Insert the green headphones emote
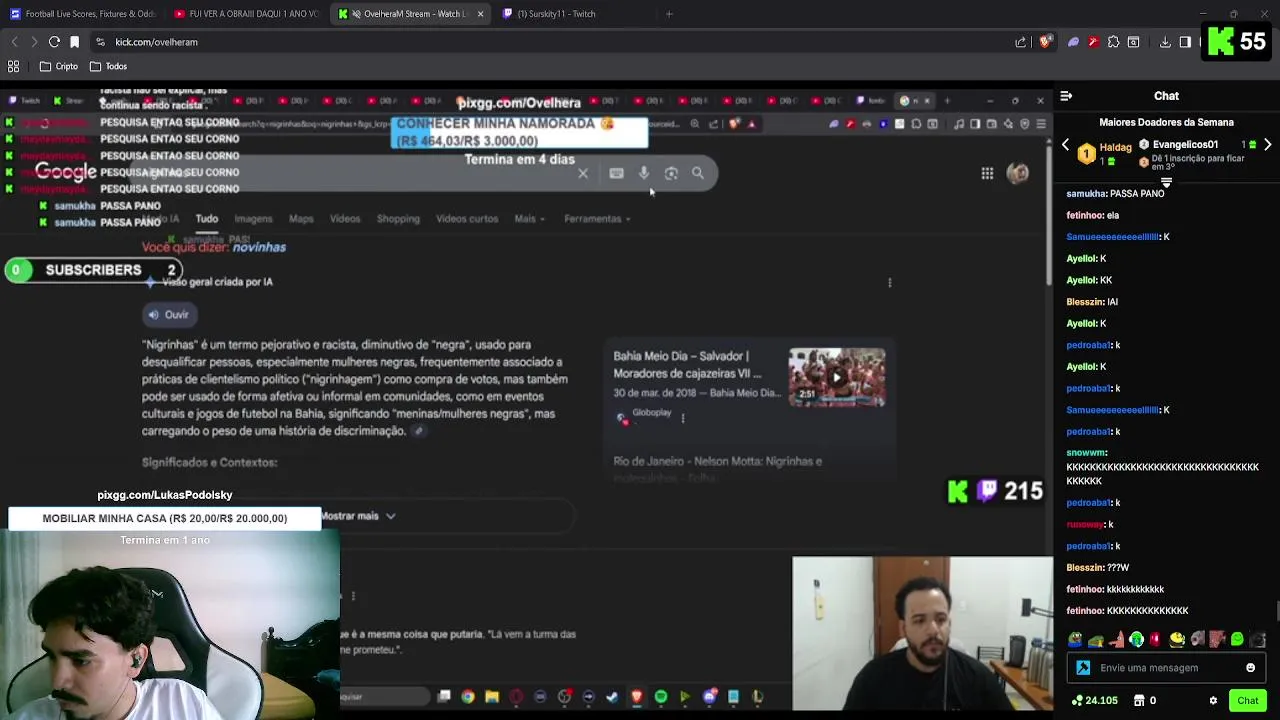Viewport: 1280px width, 720px height. (x=1136, y=639)
